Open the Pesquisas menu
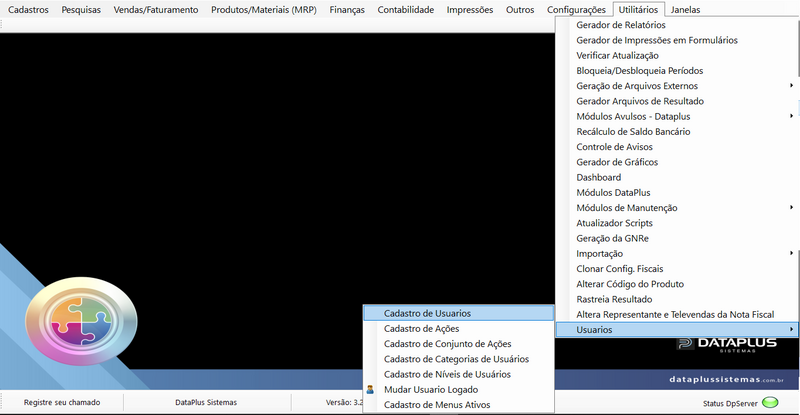Image resolution: width=800 pixels, height=415 pixels. click(x=81, y=10)
